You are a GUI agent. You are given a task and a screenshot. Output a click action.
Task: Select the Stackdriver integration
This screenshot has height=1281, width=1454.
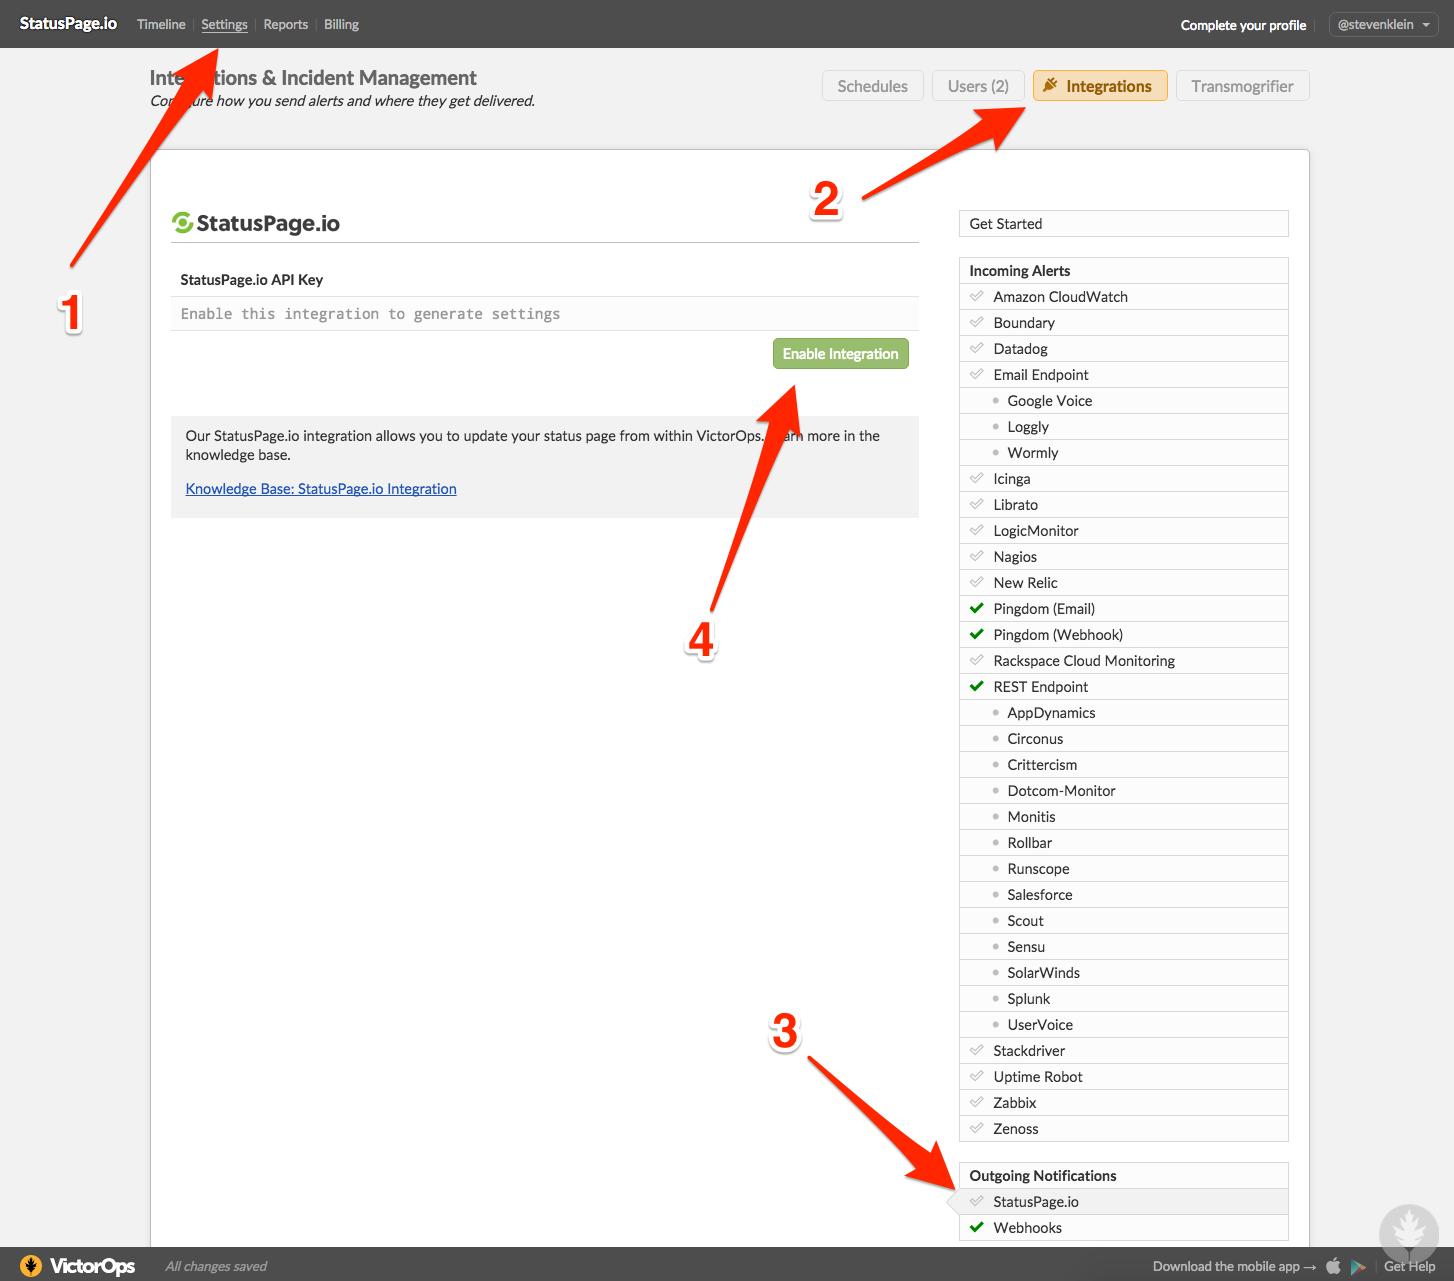click(1123, 1051)
